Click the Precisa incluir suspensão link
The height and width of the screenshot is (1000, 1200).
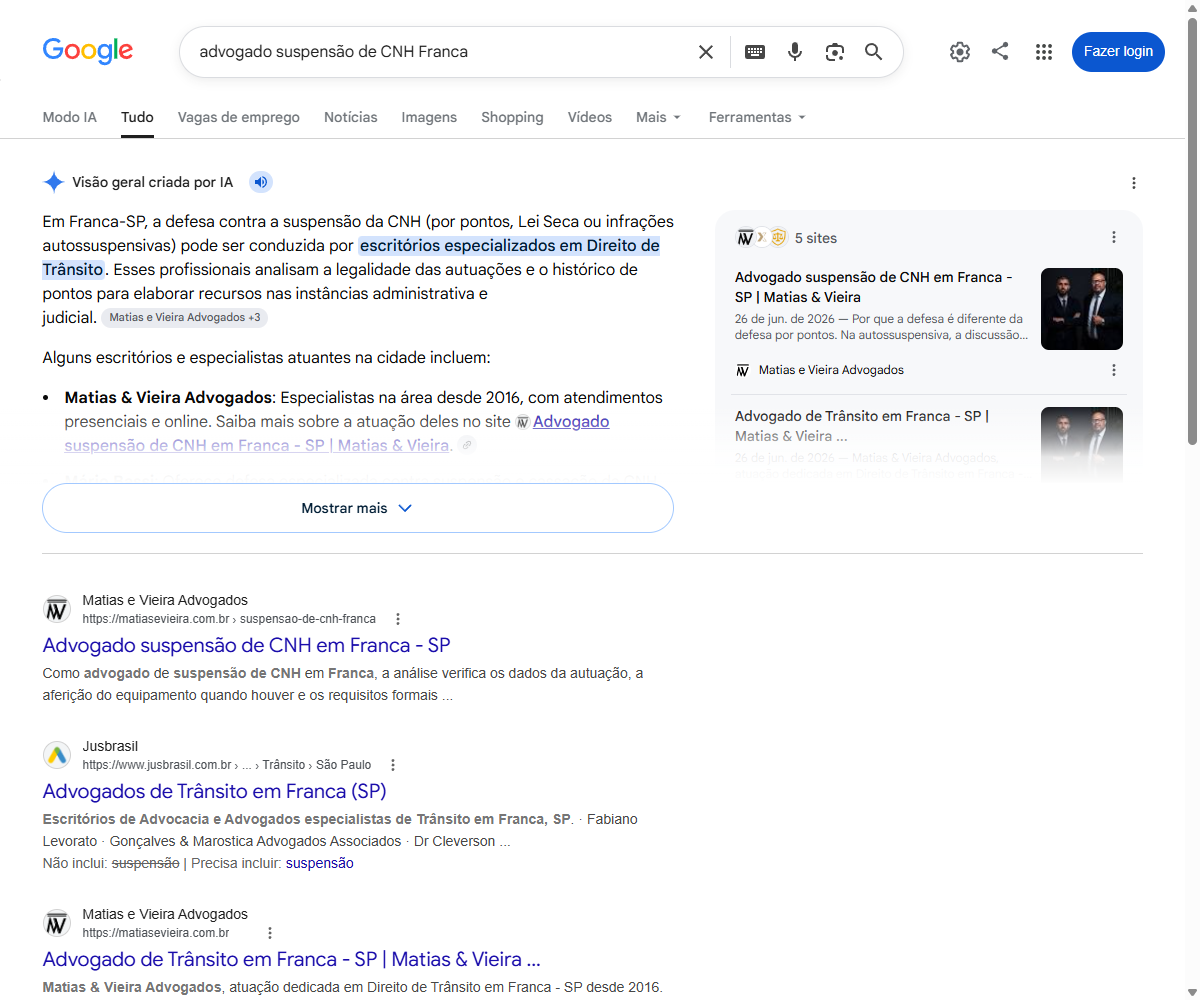point(320,863)
